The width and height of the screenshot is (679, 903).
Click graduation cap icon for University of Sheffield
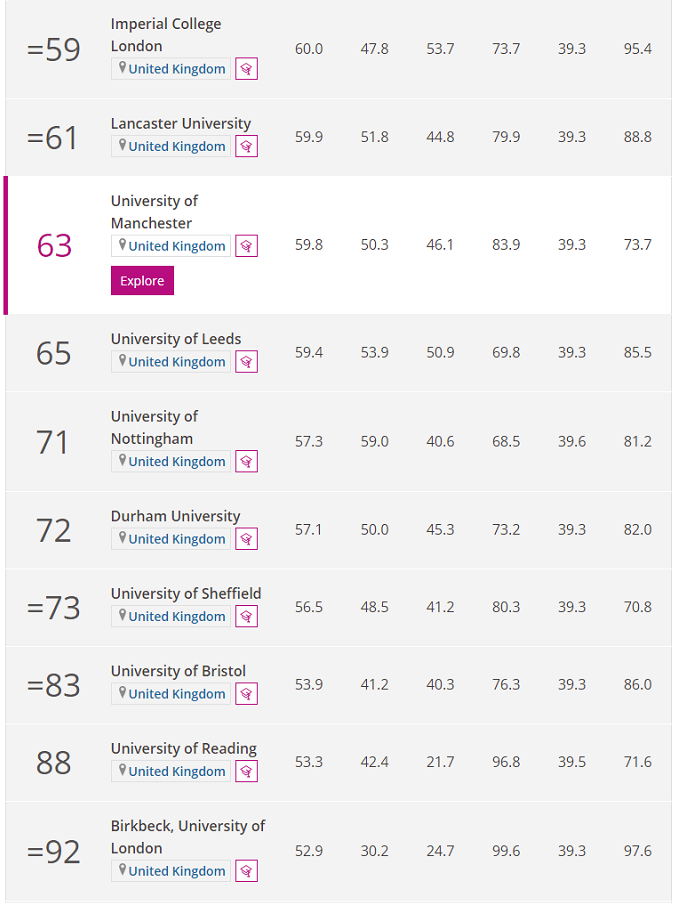246,617
